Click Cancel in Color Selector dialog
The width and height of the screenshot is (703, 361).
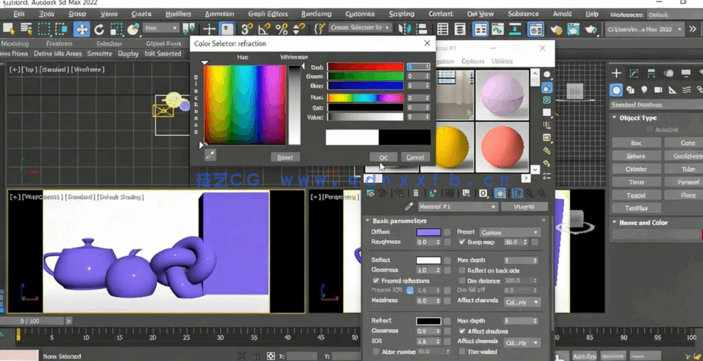point(415,157)
